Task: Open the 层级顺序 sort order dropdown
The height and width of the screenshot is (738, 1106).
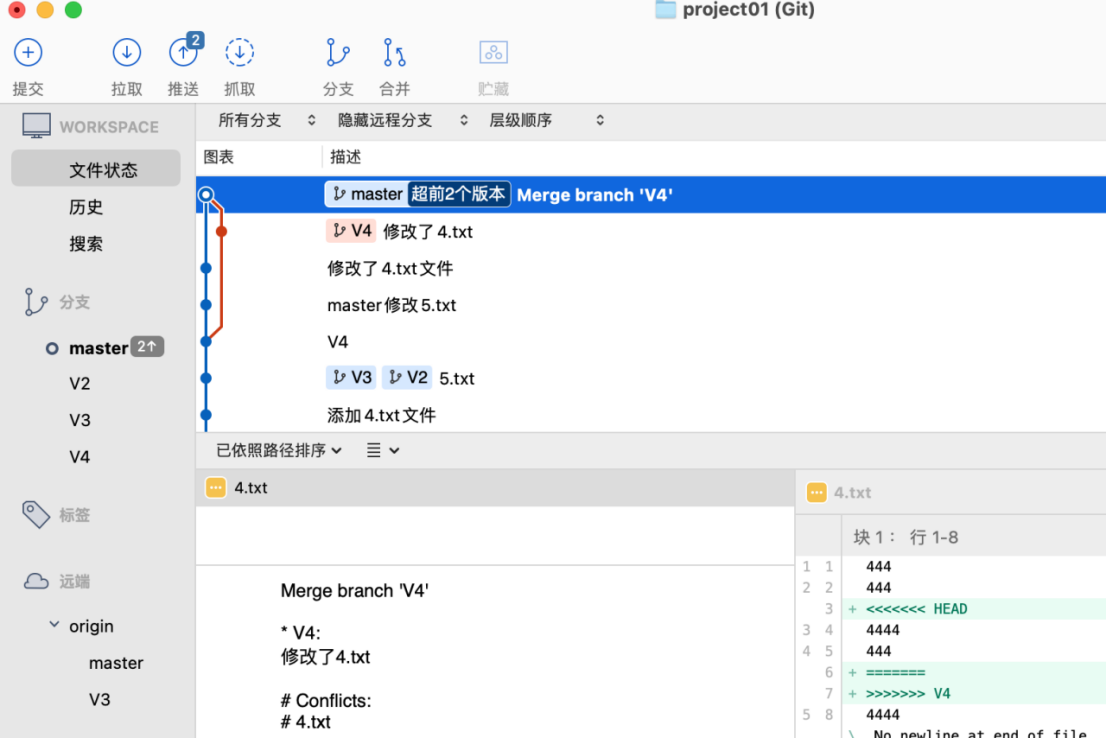Action: tap(546, 120)
